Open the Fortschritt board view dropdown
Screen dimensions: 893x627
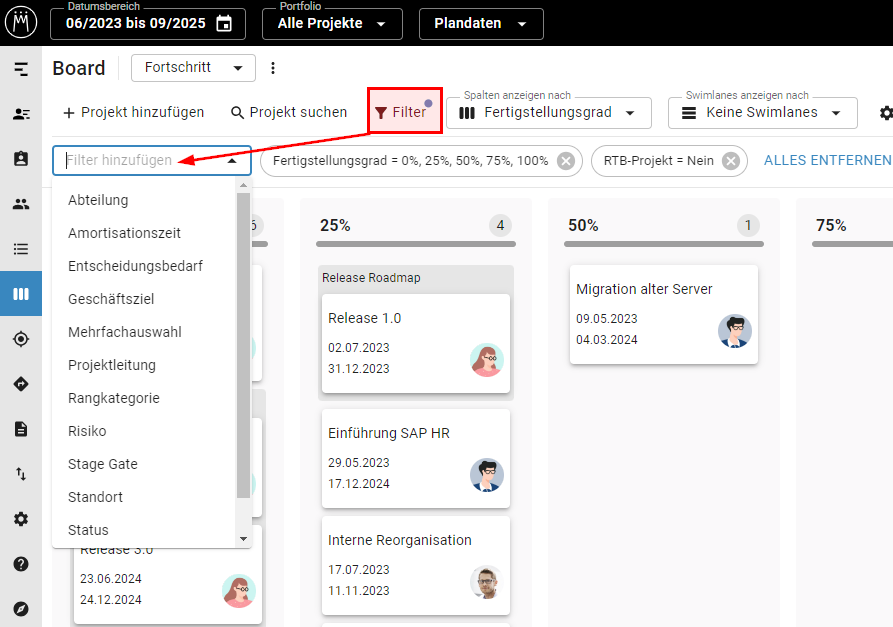pyautogui.click(x=193, y=68)
